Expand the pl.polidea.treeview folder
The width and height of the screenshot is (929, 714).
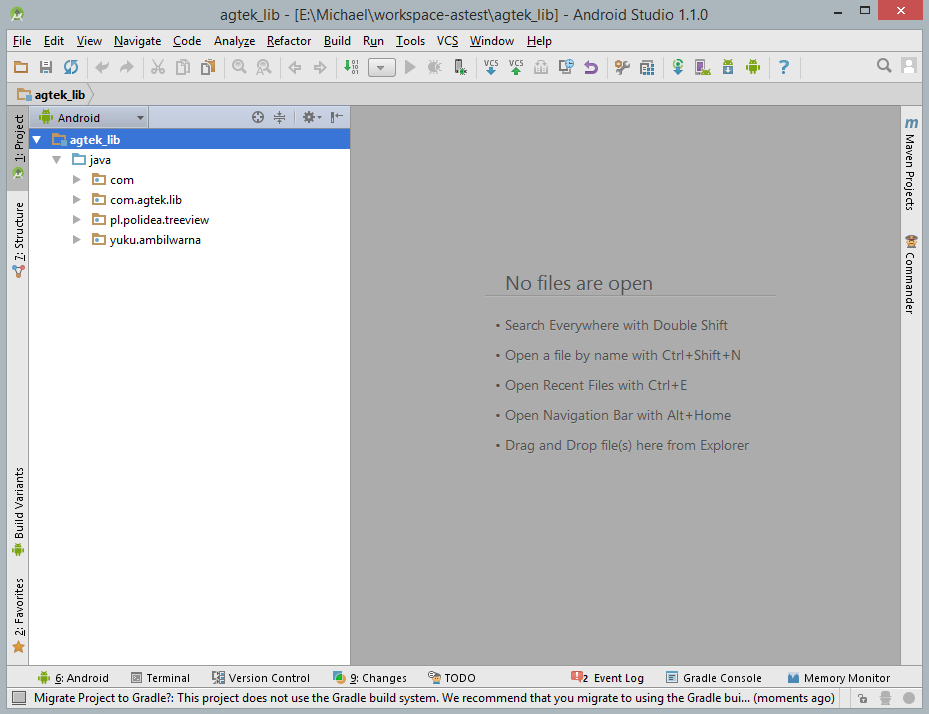[77, 219]
